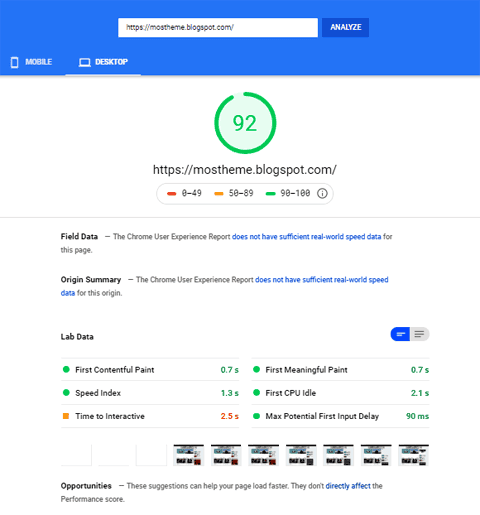The image size is (480, 515).
Task: Click the score scale info icon
Action: click(x=322, y=193)
